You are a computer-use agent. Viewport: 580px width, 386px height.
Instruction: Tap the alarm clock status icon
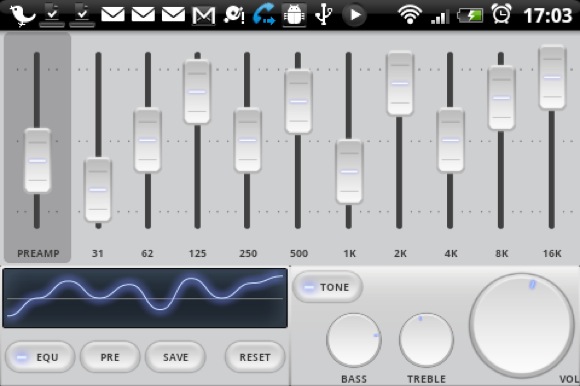502,14
